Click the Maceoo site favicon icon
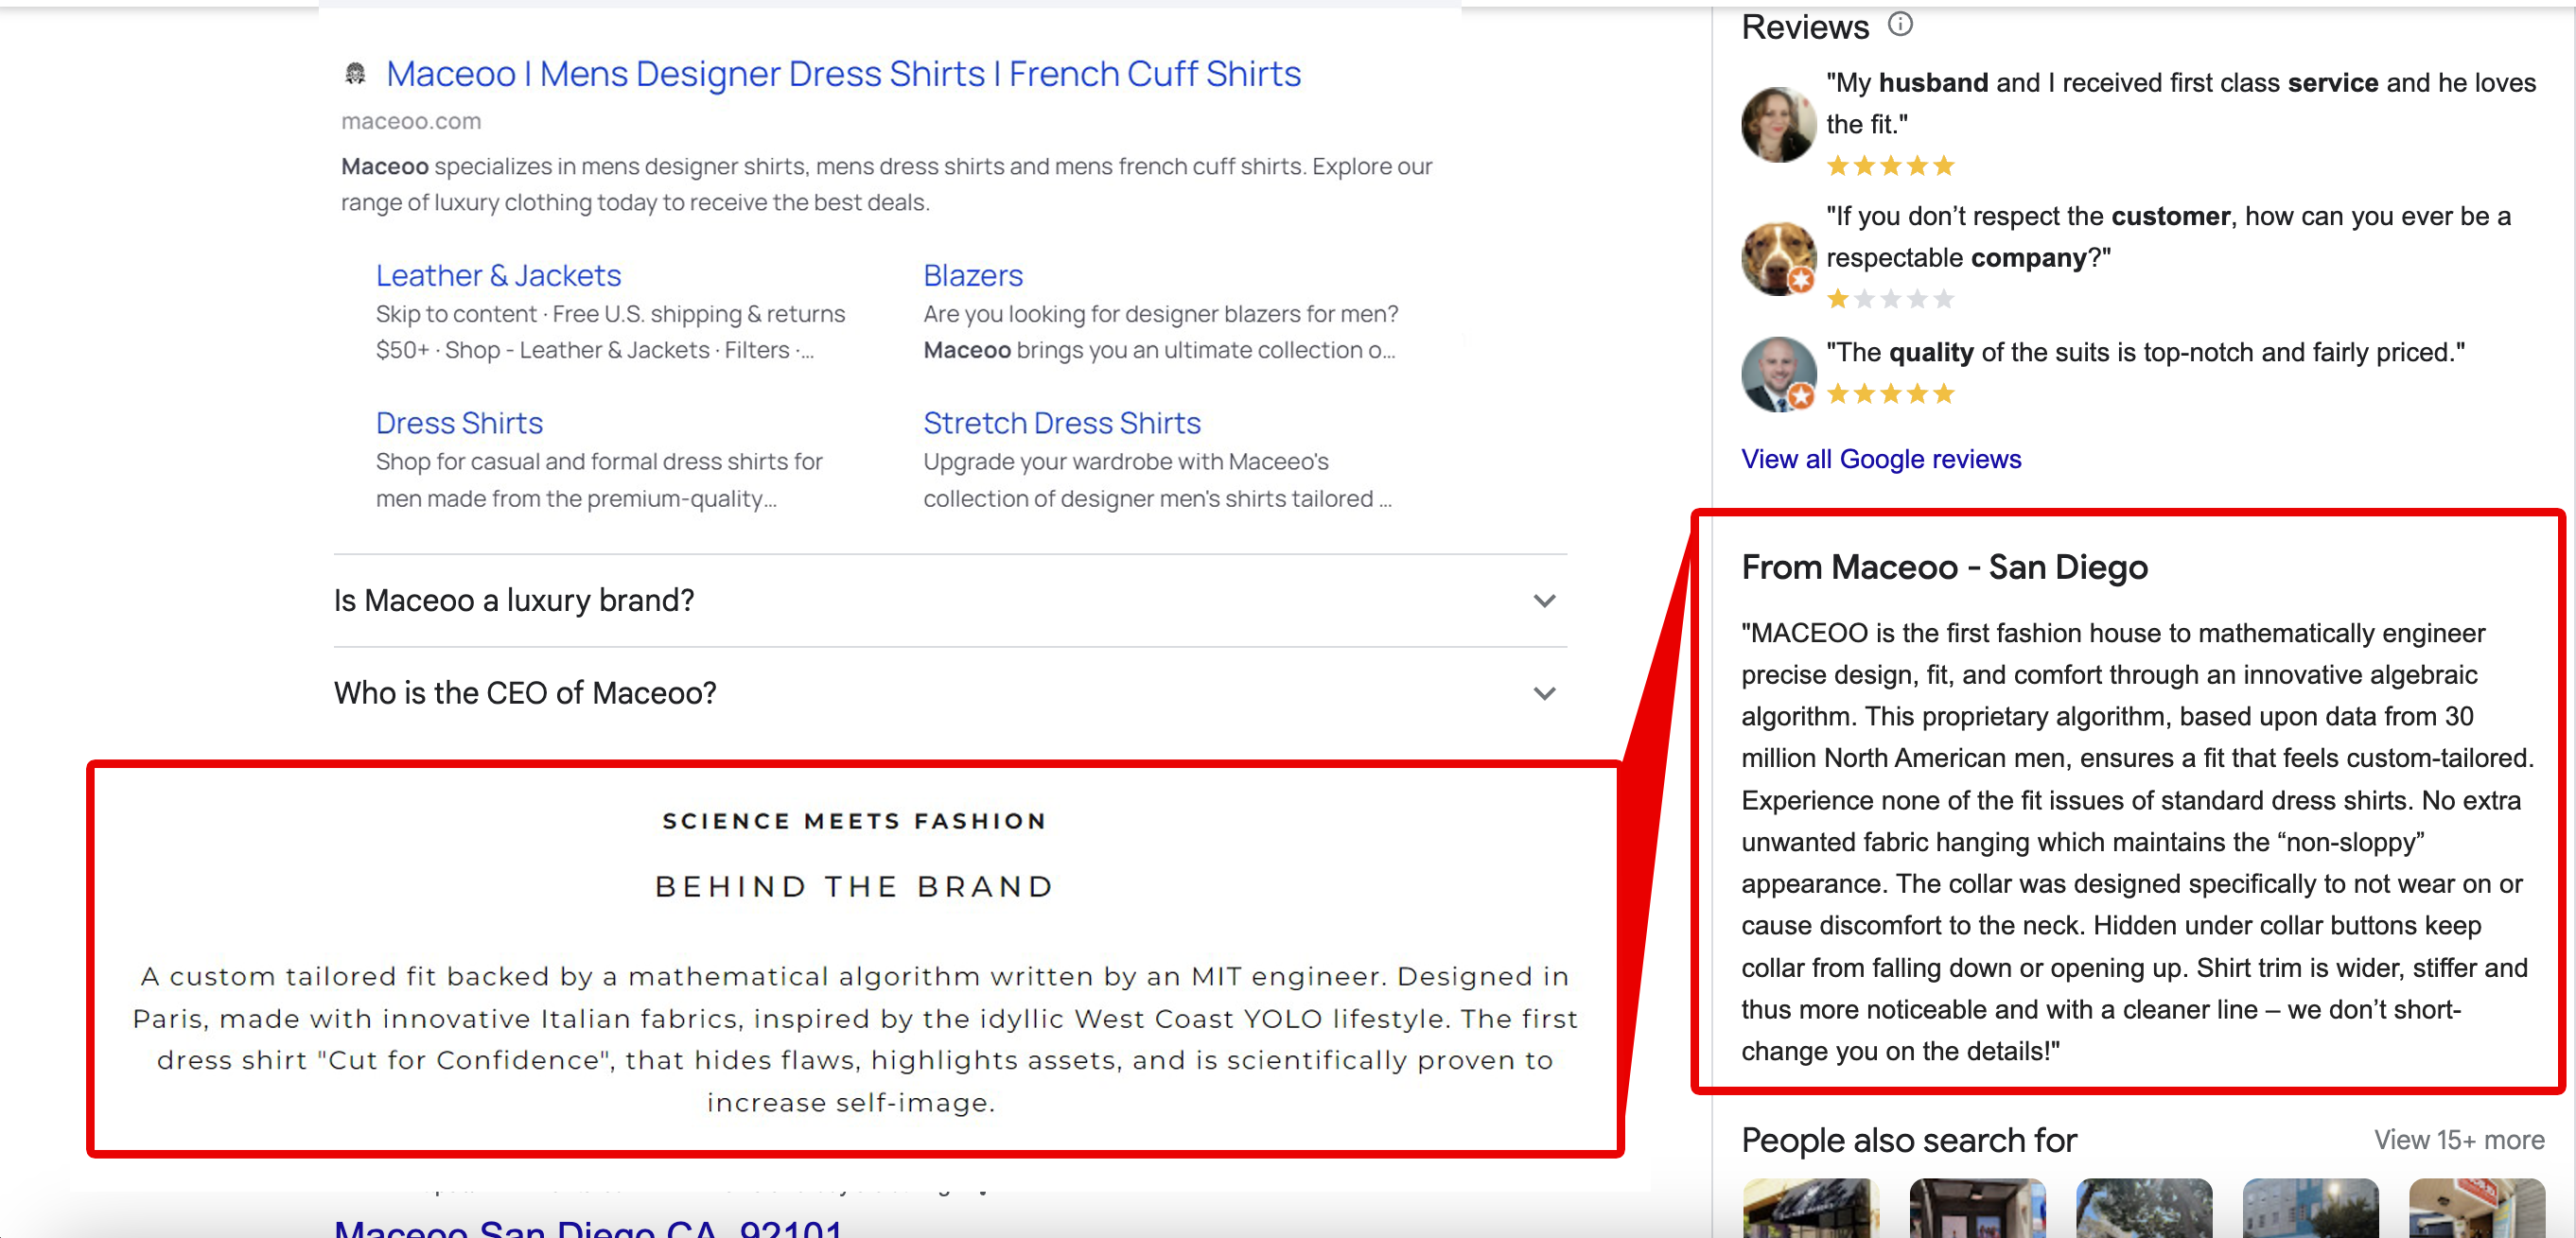Viewport: 2576px width, 1238px height. point(355,73)
